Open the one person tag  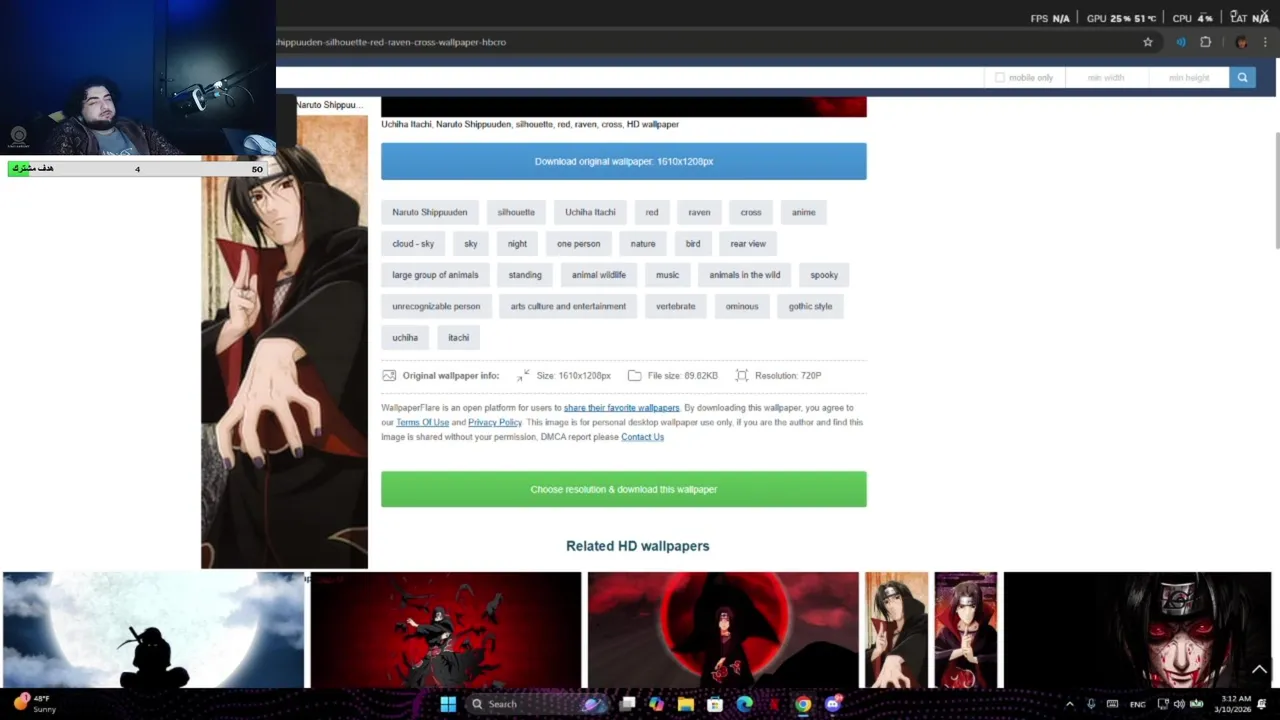click(579, 244)
